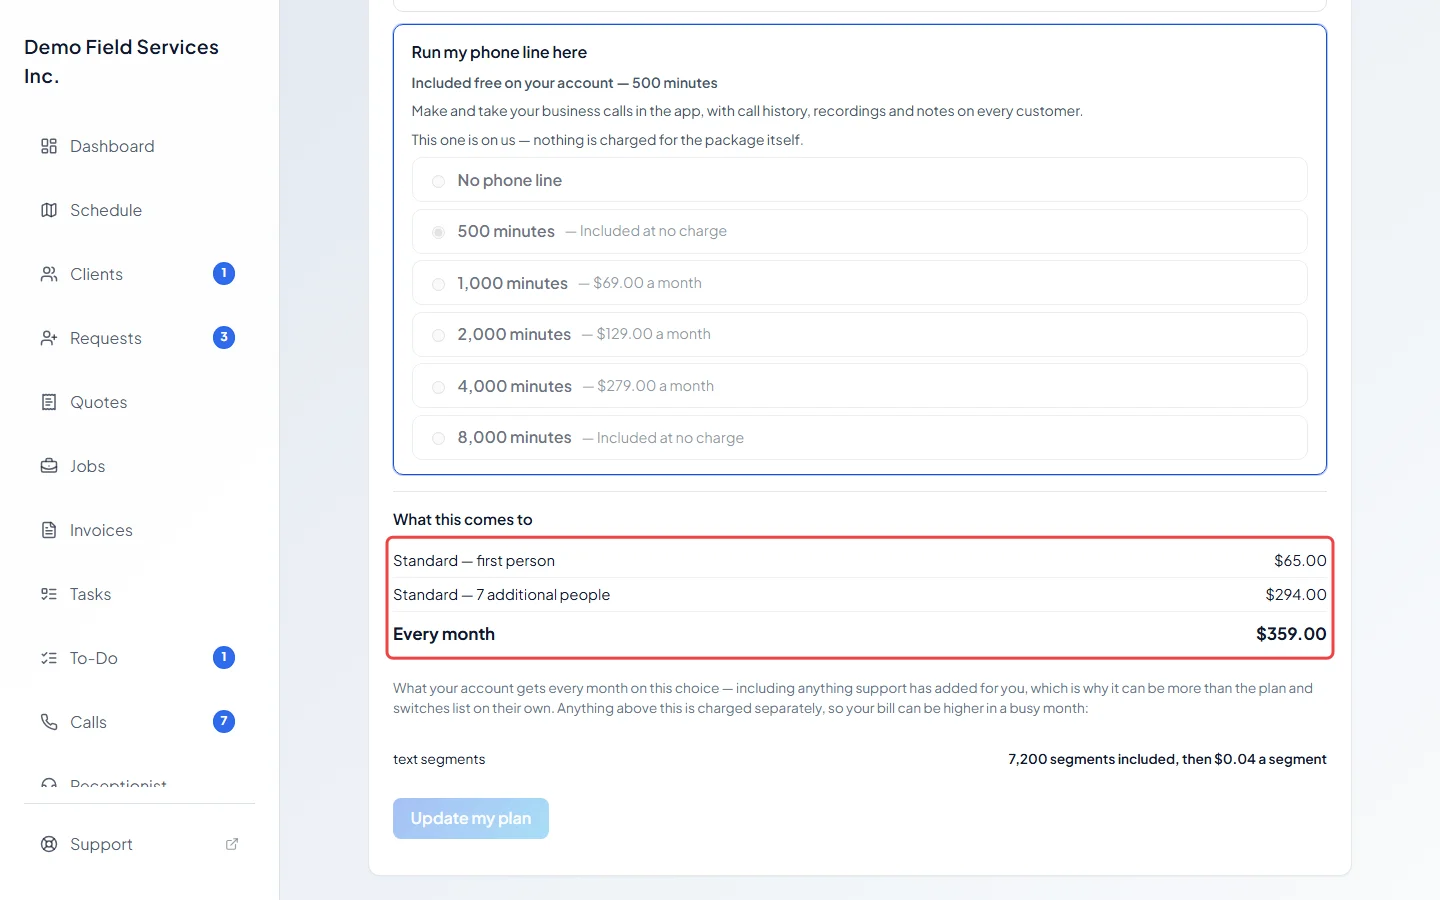Click the Clients notification badge
This screenshot has height=900, width=1440.
224,273
